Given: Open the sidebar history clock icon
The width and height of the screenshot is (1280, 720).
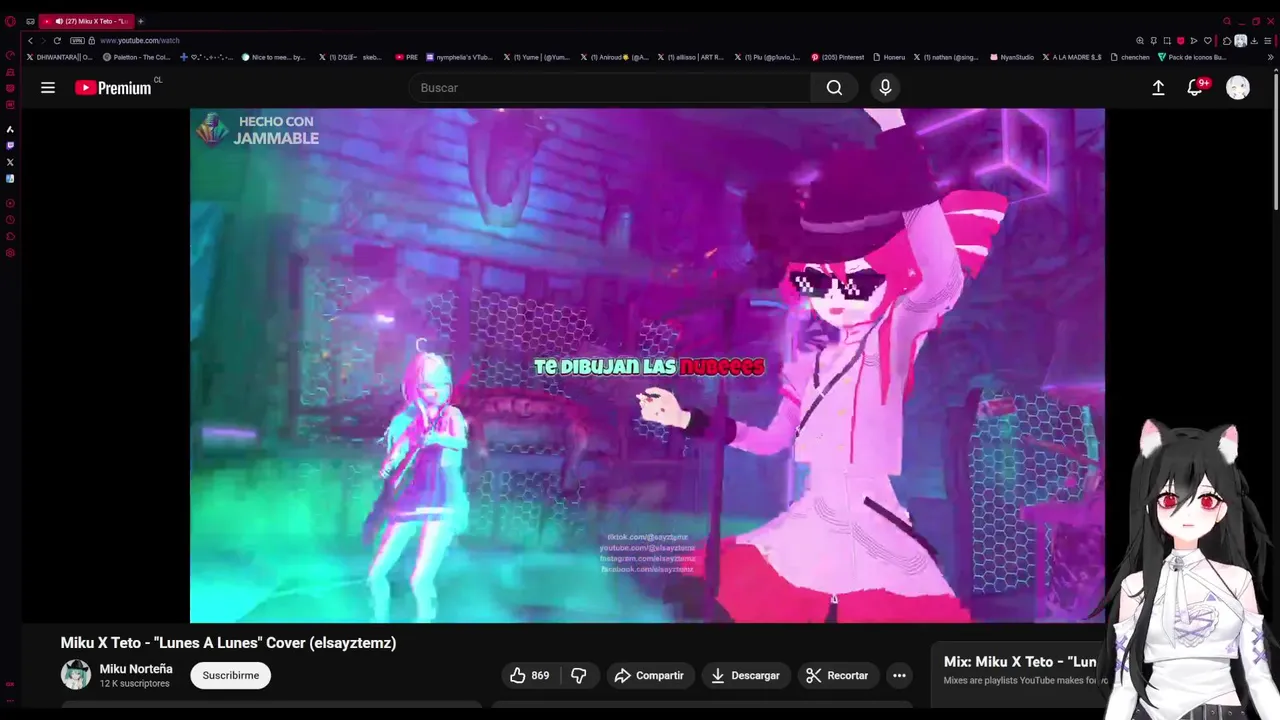Looking at the screenshot, I should [x=10, y=220].
